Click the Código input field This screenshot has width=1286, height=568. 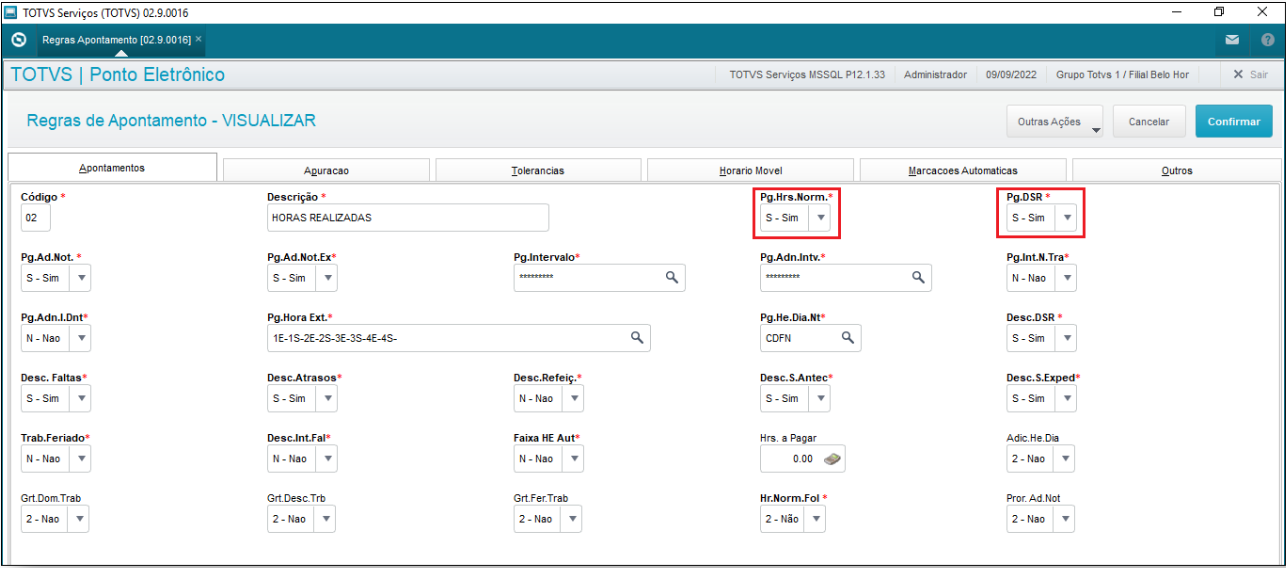[x=35, y=217]
